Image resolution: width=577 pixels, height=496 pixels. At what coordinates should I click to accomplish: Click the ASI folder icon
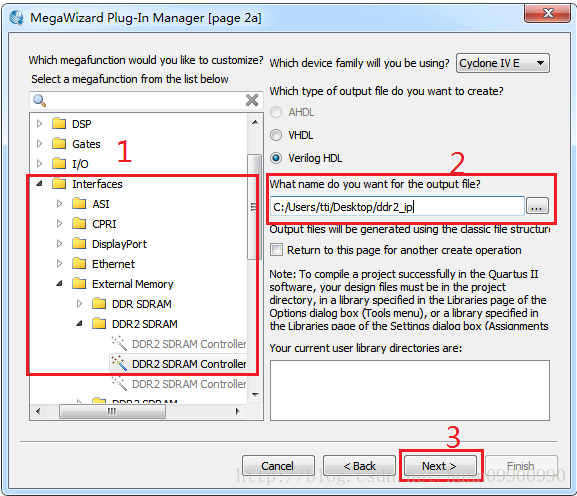point(79,203)
